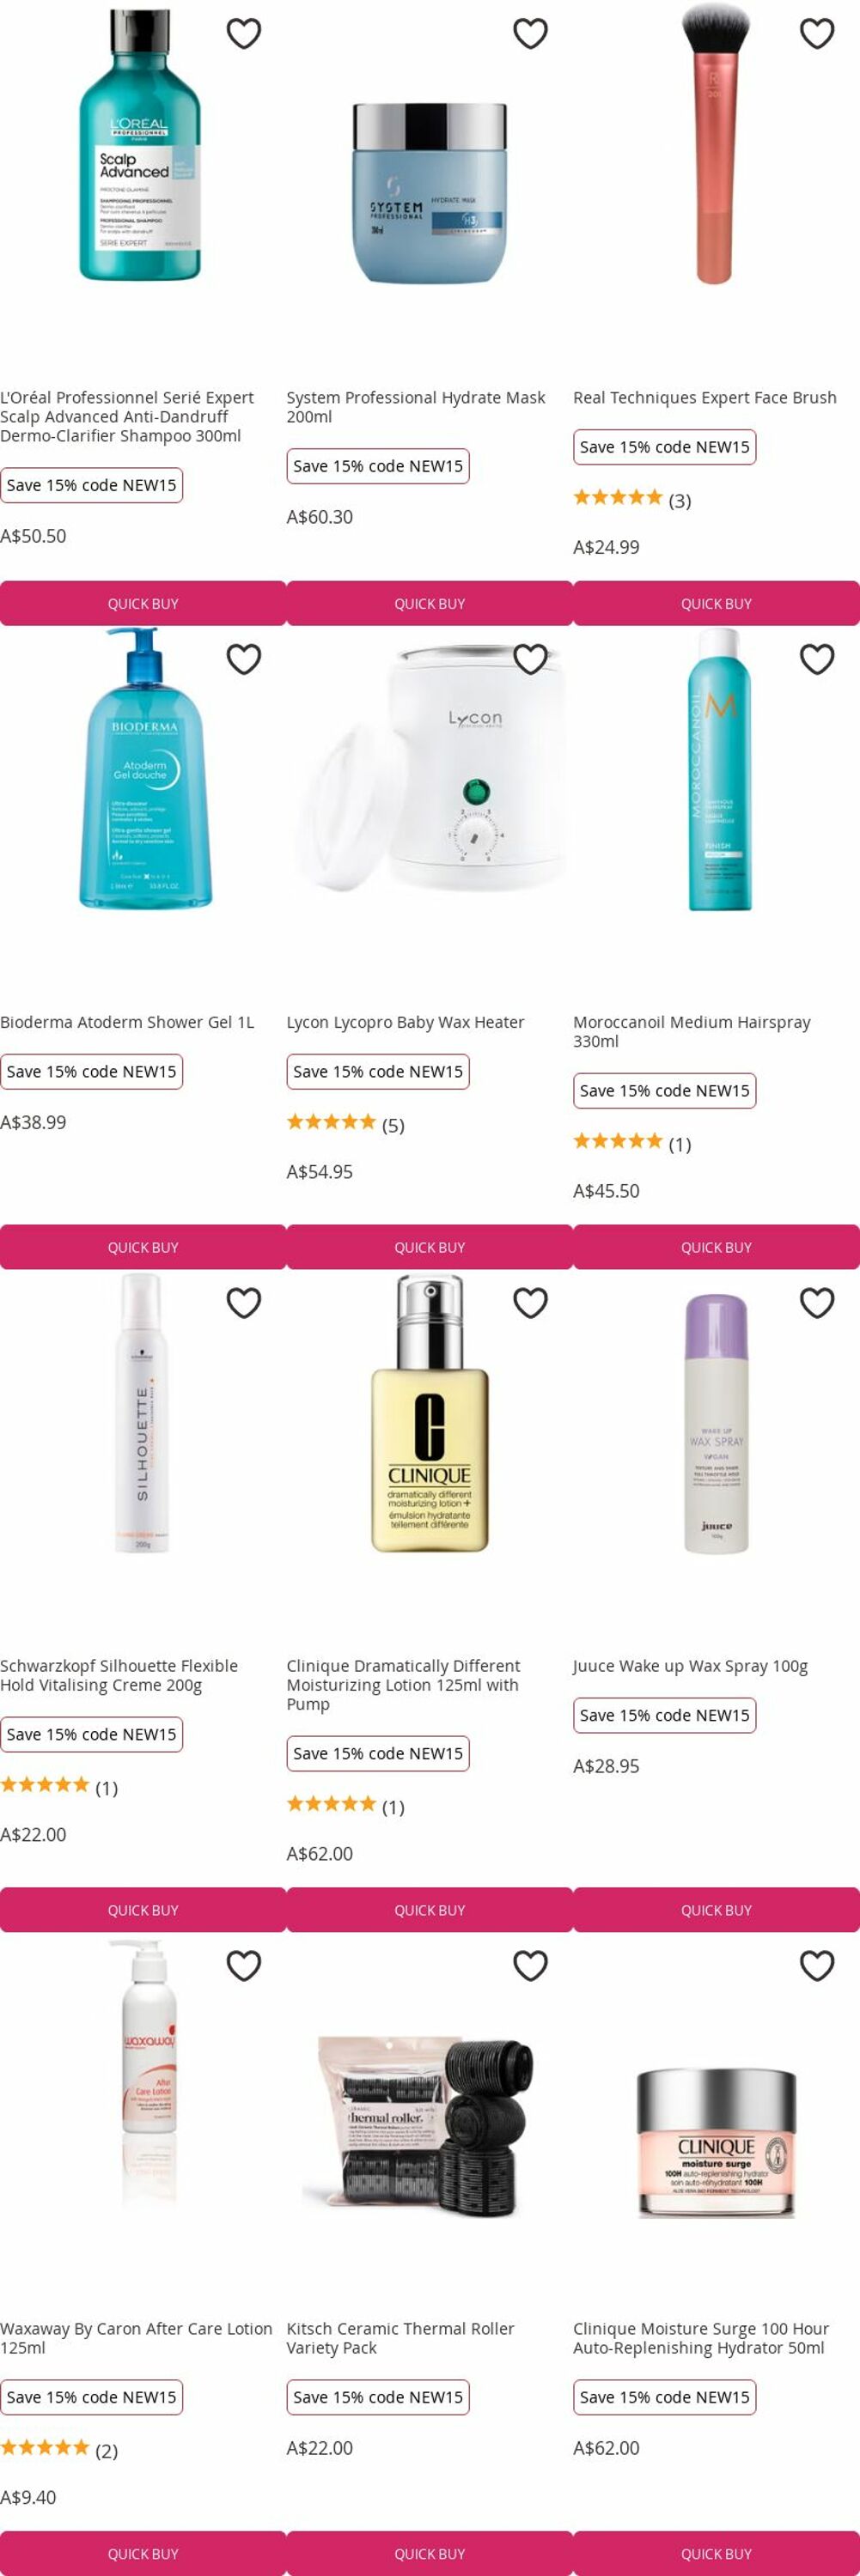Screen dimensions: 860x2576
Task: Toggle heart on Clinique Moisture Surge Hydrator
Action: coord(817,1966)
